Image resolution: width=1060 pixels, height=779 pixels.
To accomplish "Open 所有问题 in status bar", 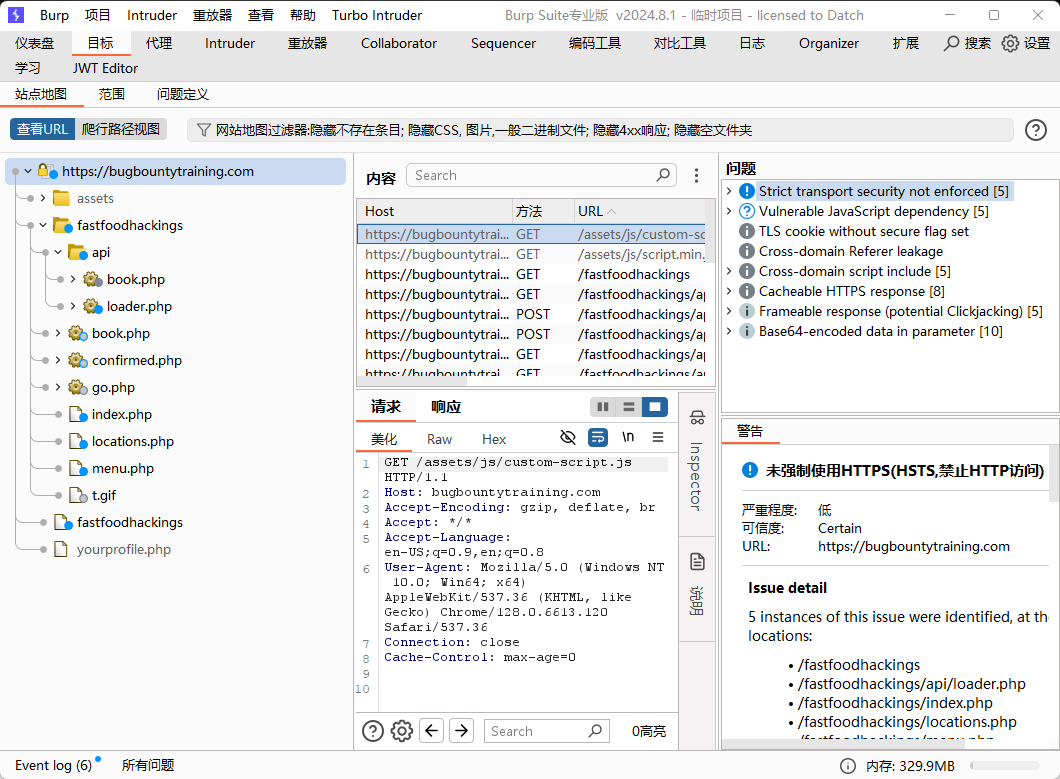I will (148, 765).
